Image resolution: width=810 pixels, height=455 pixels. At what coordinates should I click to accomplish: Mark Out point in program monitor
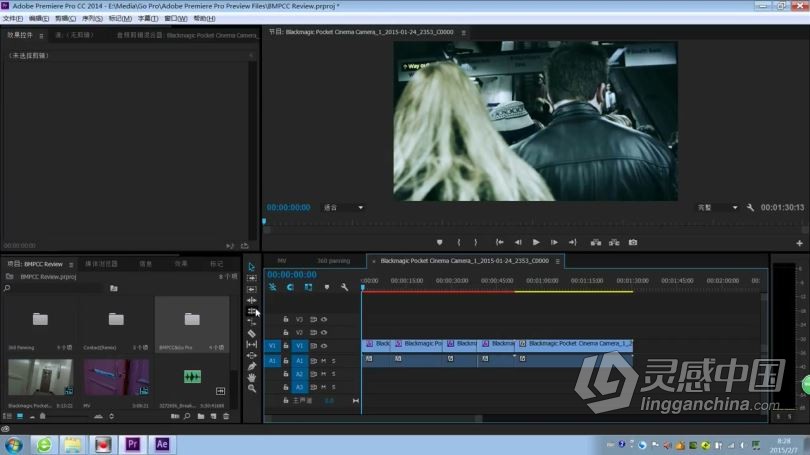tap(476, 242)
